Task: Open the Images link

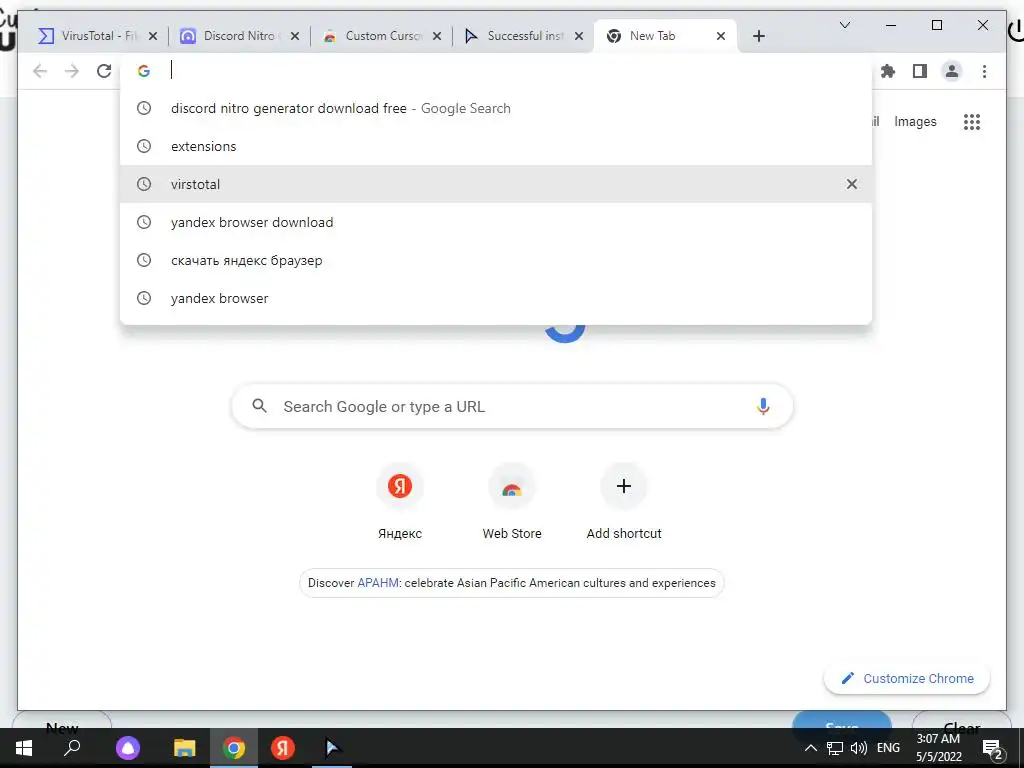Action: coord(915,121)
